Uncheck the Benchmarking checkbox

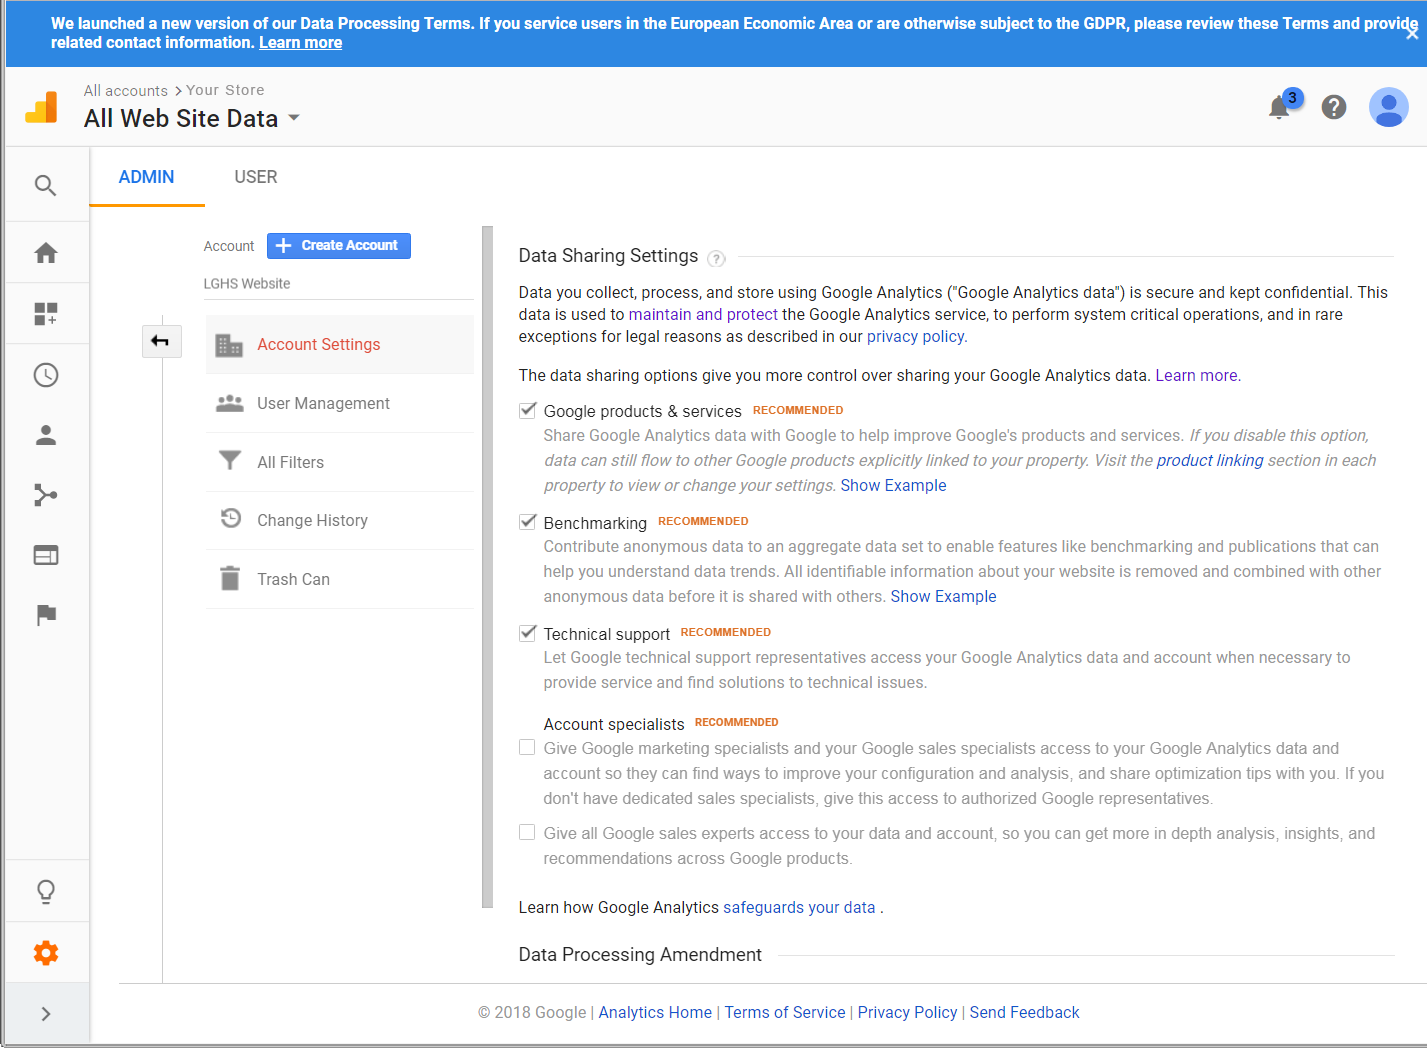pyautogui.click(x=527, y=522)
